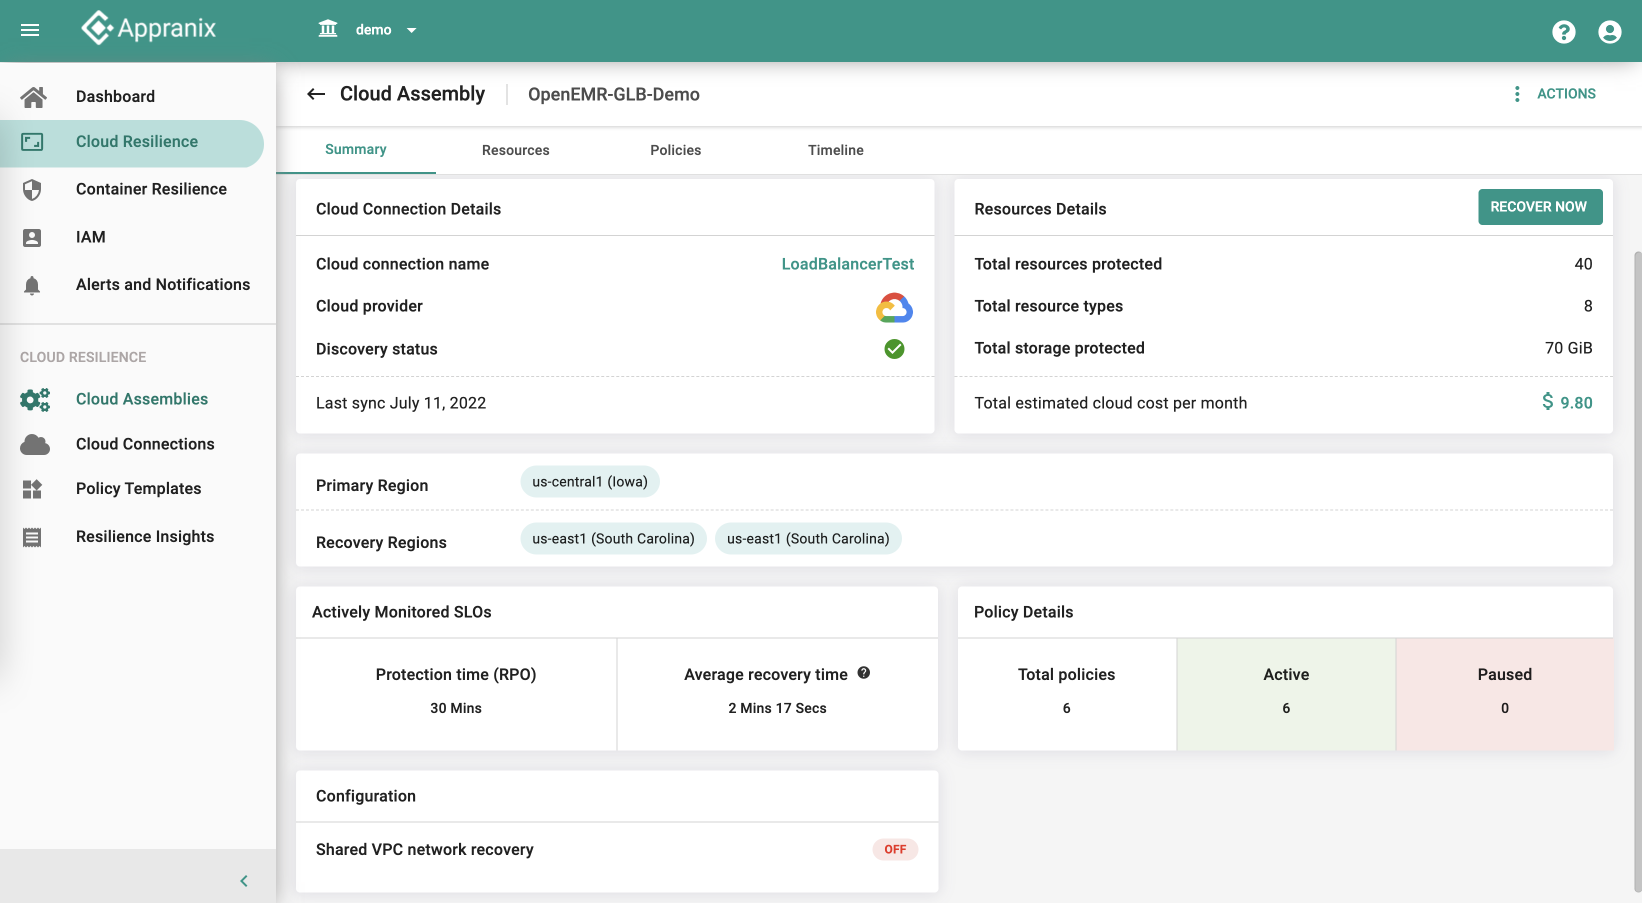Click the Average recovery time info icon
The height and width of the screenshot is (903, 1642).
coord(864,673)
